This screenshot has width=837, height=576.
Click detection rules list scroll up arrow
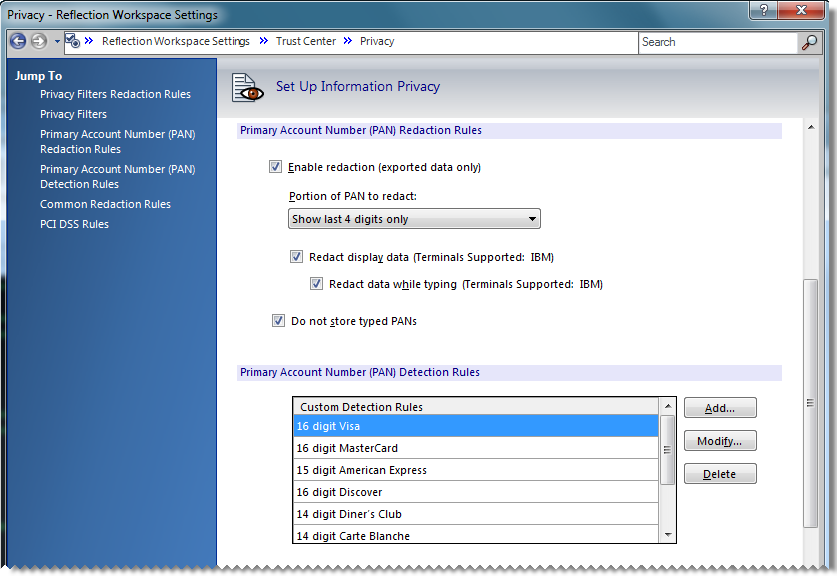(667, 406)
